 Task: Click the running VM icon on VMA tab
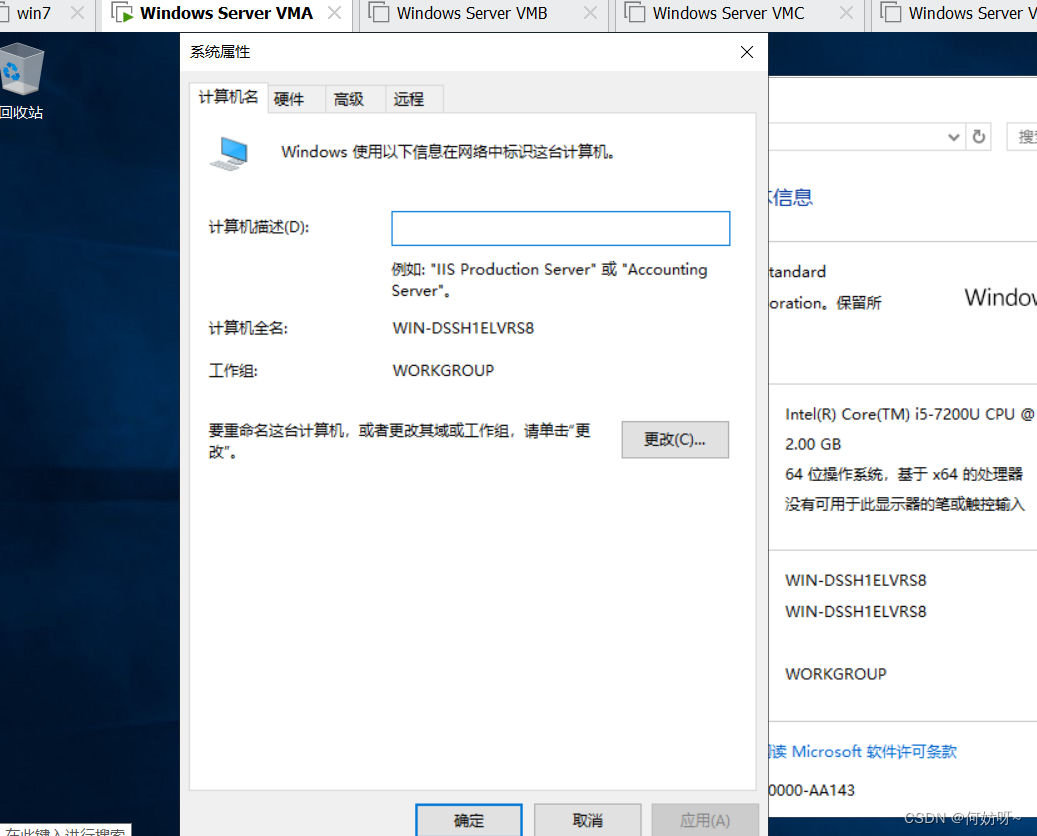122,13
